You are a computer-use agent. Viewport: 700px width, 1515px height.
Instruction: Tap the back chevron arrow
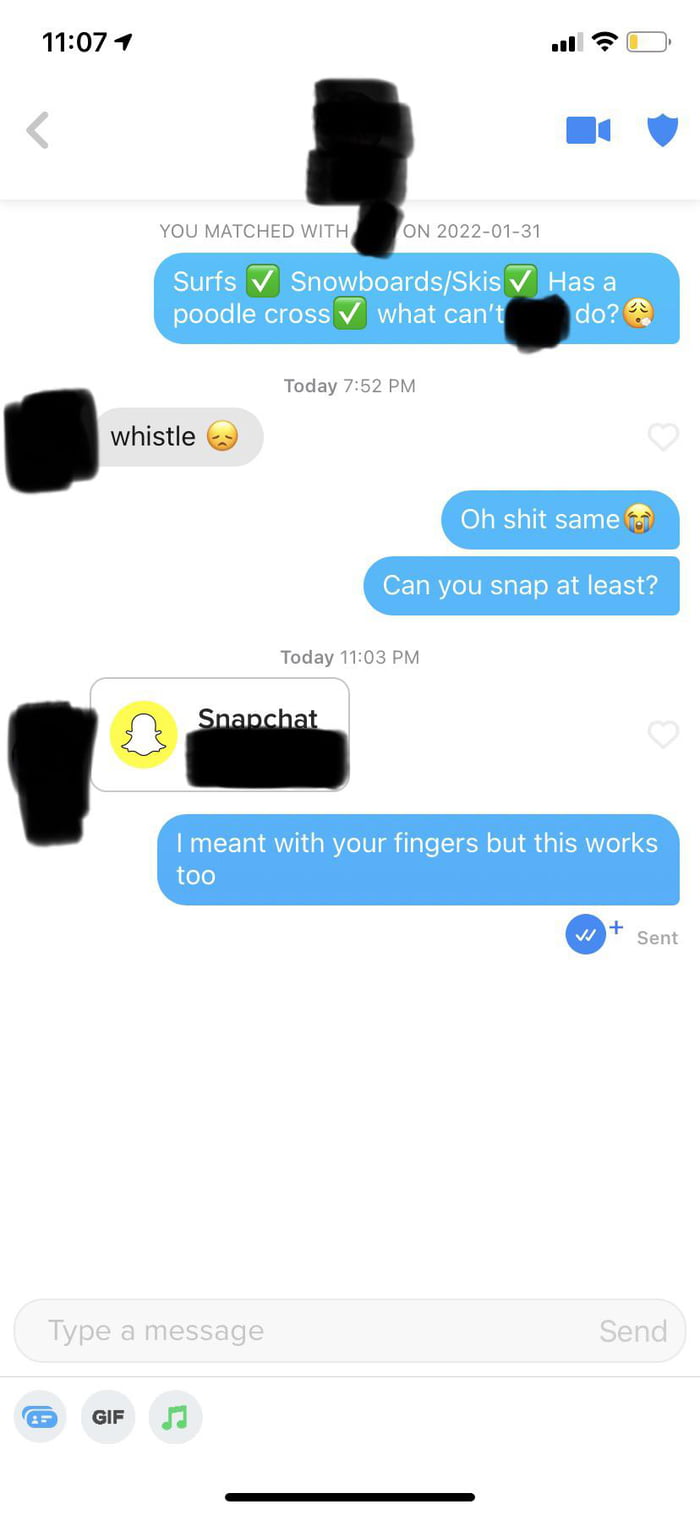point(38,130)
